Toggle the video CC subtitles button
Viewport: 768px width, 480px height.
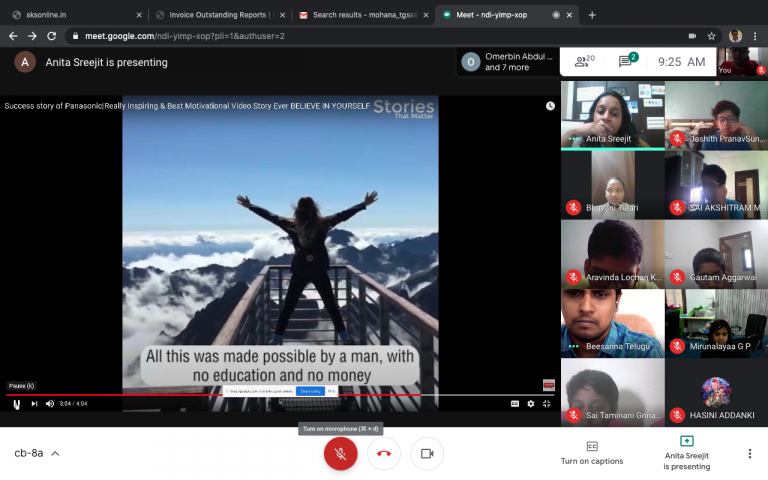coord(515,404)
